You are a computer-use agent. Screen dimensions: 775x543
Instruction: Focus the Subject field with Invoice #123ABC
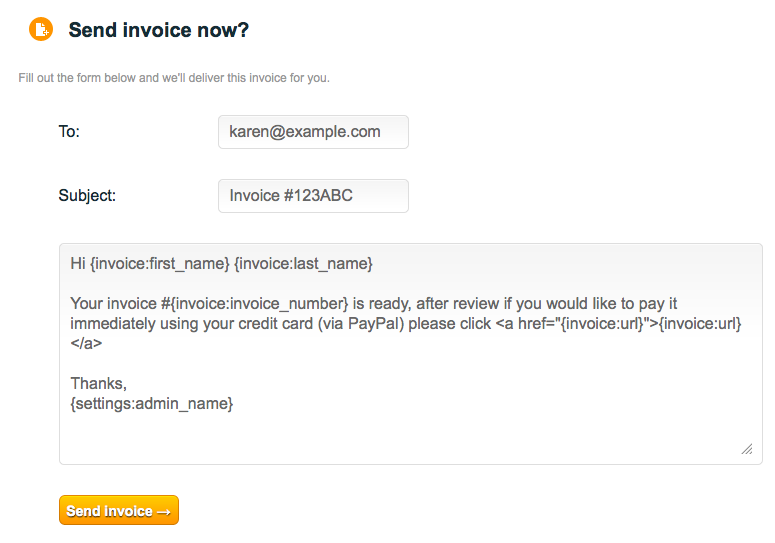point(313,196)
